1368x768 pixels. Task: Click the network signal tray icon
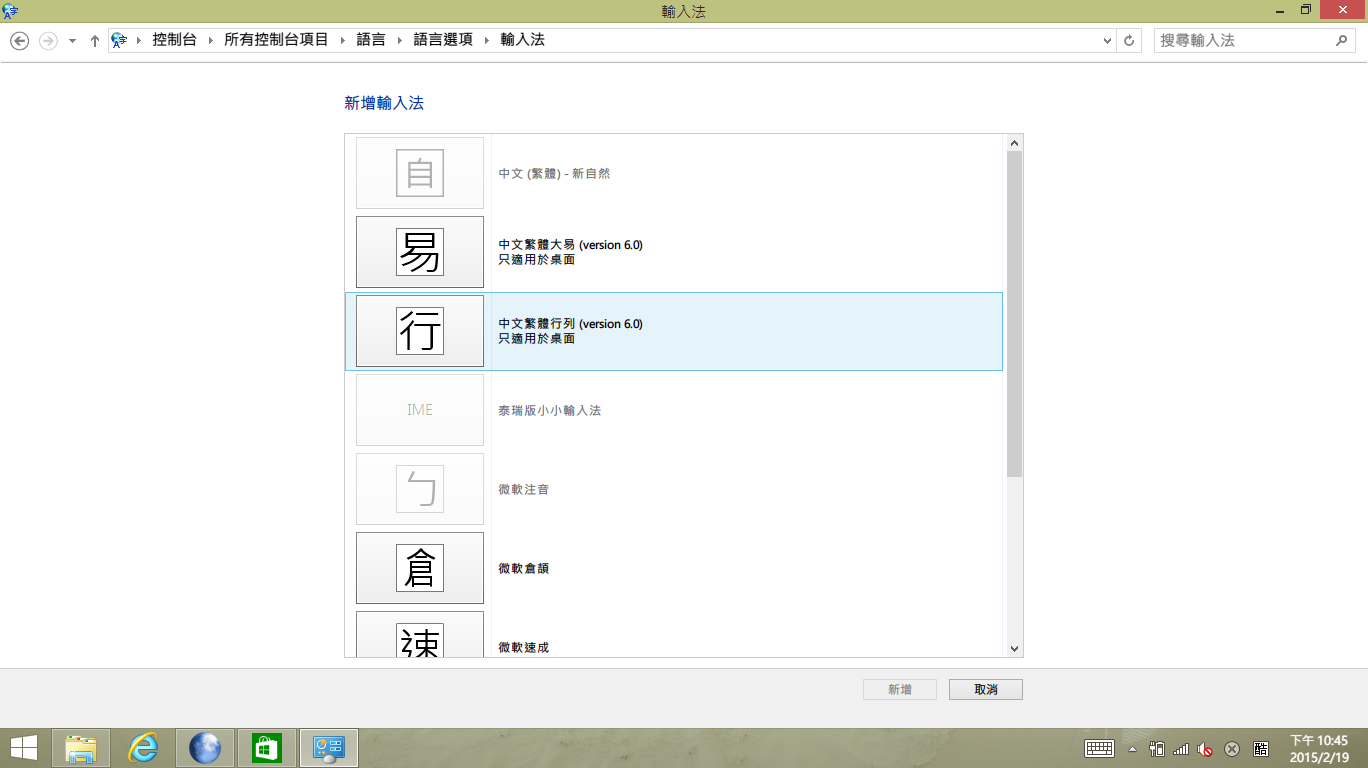tap(1182, 748)
